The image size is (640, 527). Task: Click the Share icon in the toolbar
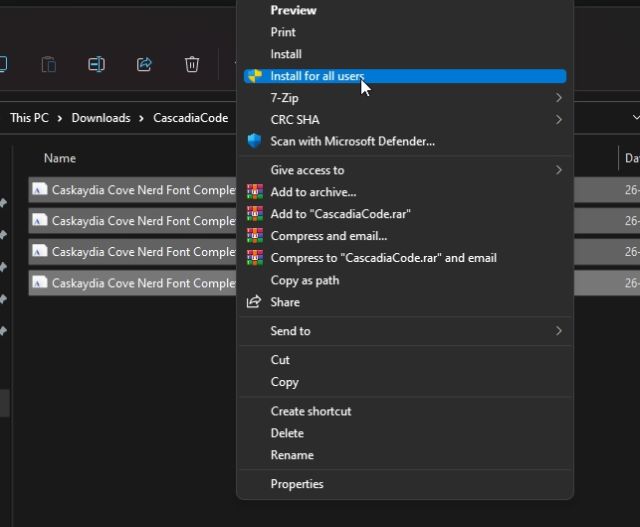144,64
